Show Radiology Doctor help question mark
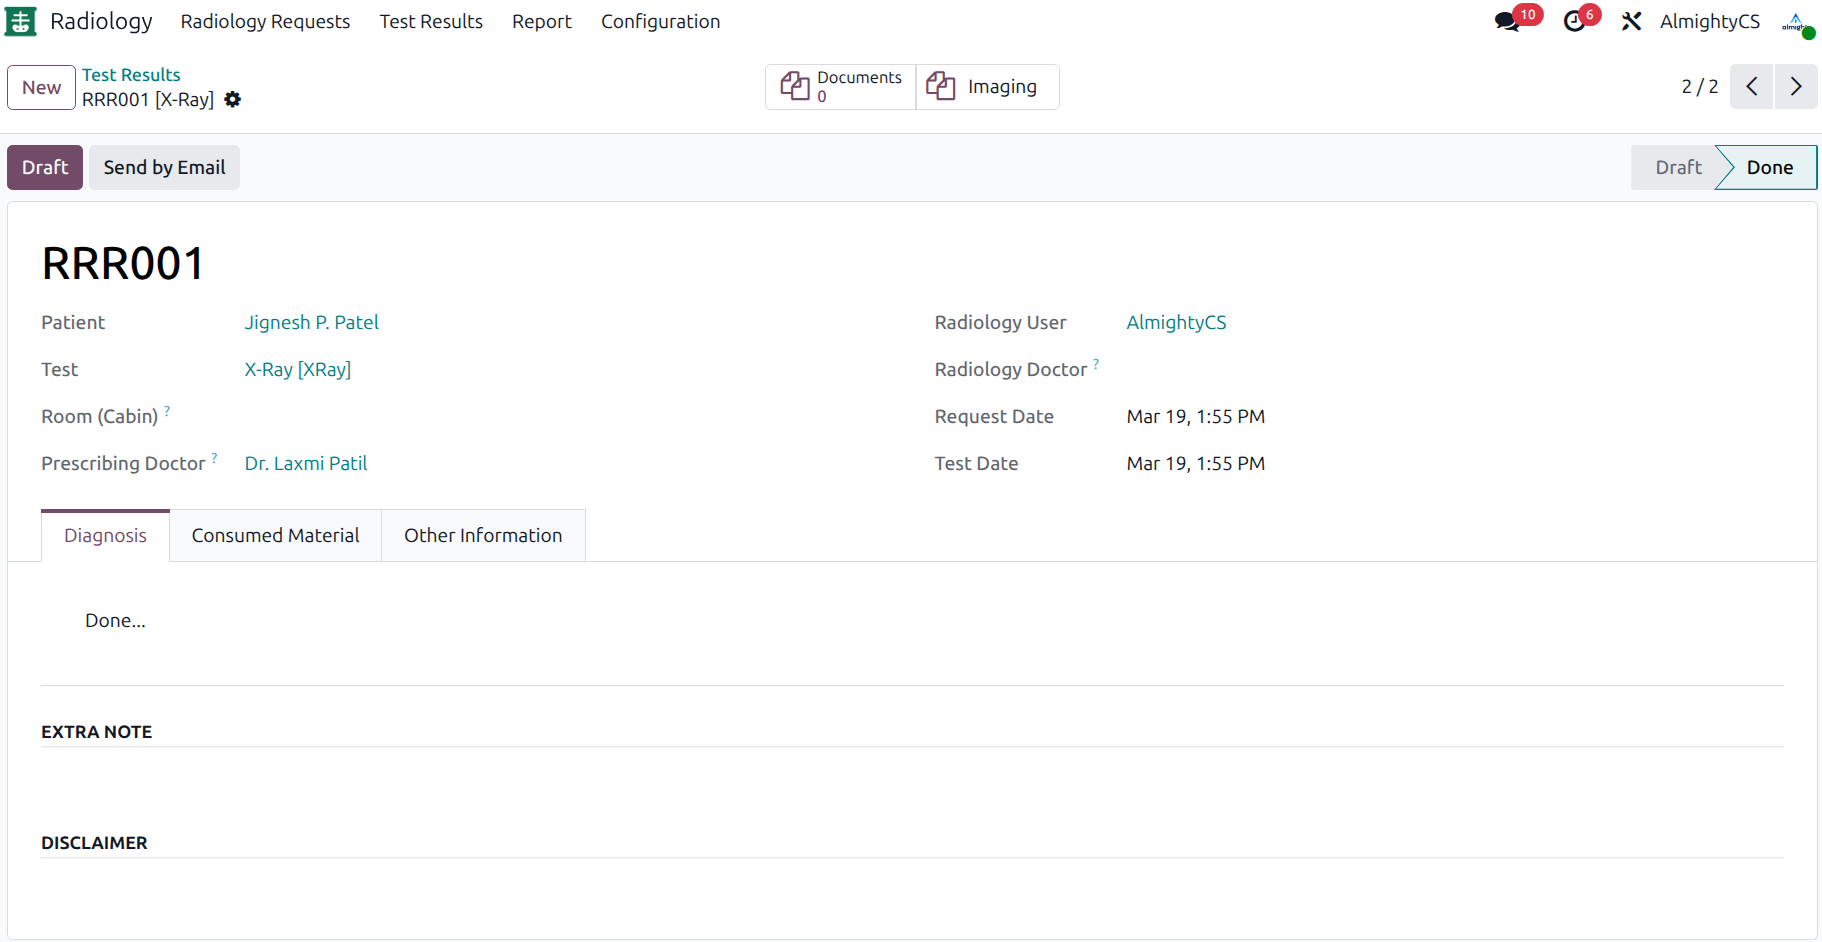 [1096, 363]
